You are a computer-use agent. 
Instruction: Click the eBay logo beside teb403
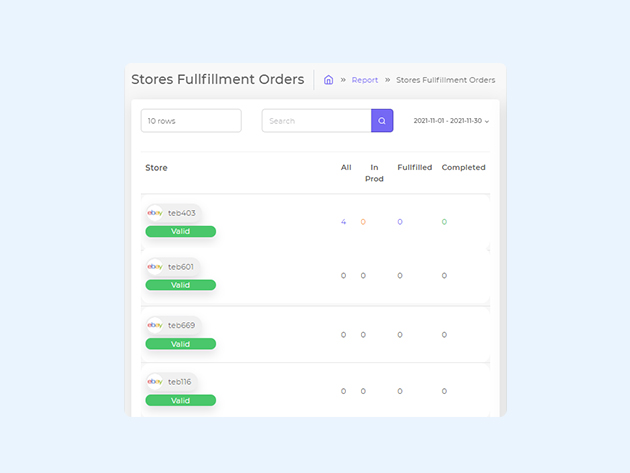coord(155,213)
